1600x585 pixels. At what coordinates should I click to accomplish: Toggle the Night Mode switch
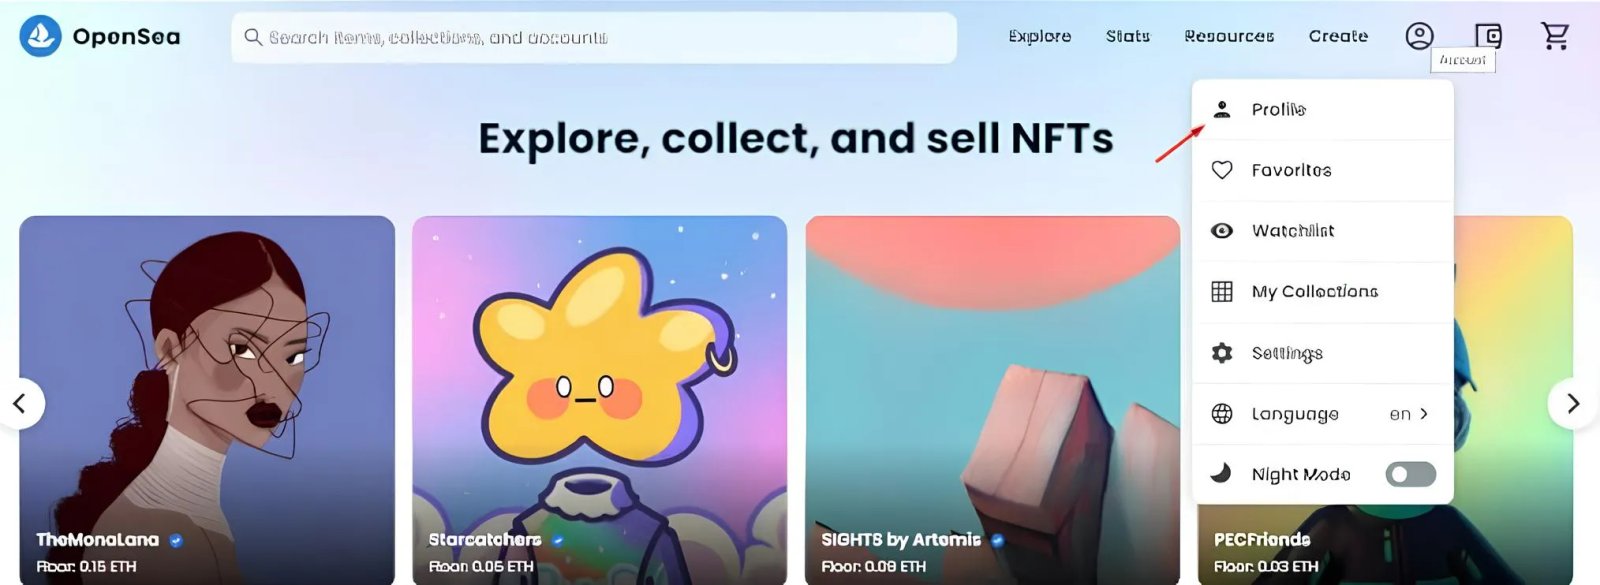point(1411,474)
